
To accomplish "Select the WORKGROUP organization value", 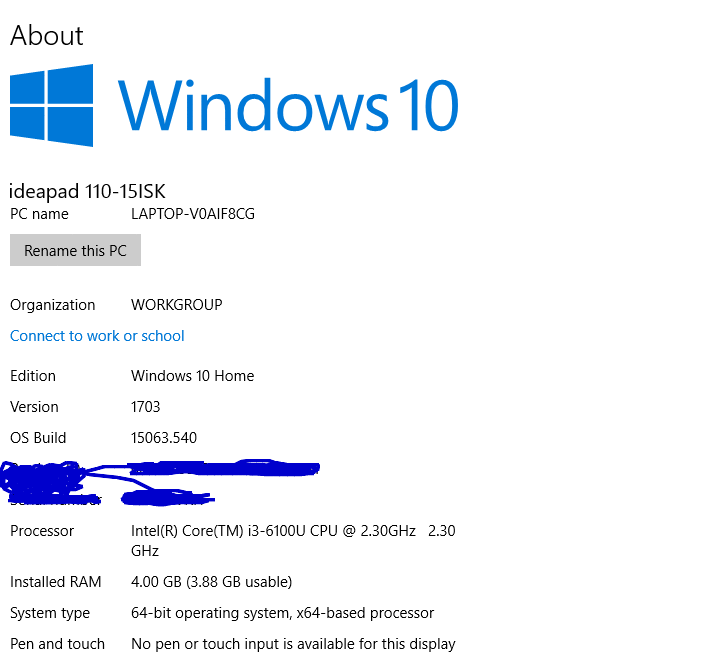I will coord(177,304).
